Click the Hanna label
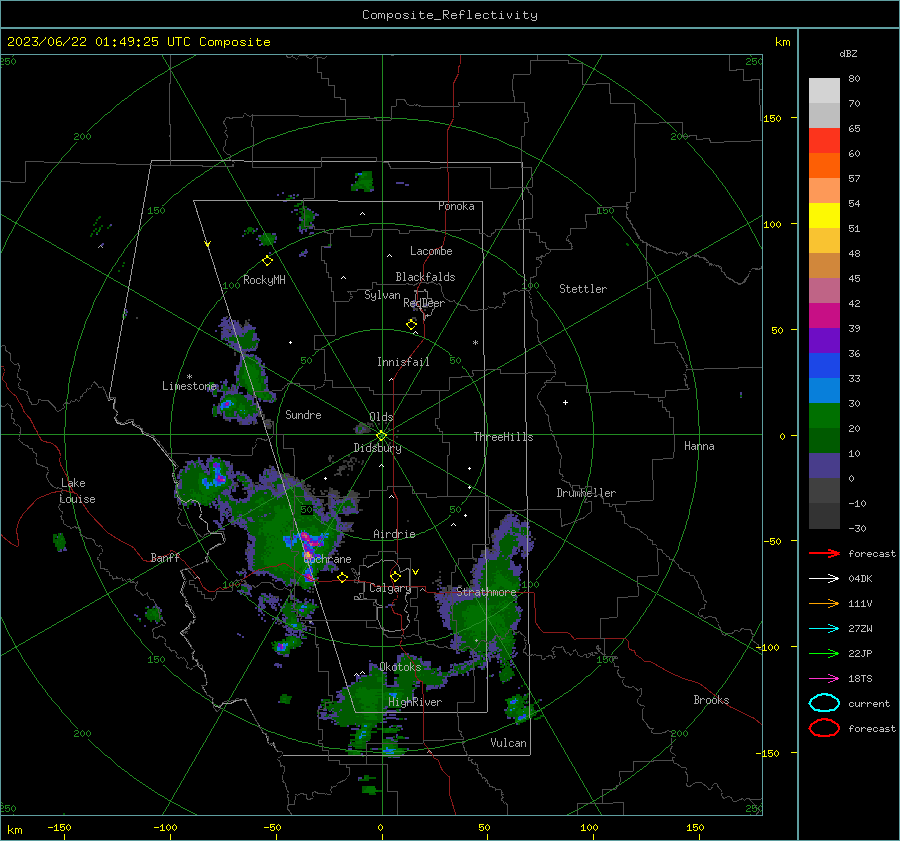Image resolution: width=900 pixels, height=841 pixels. pos(699,446)
